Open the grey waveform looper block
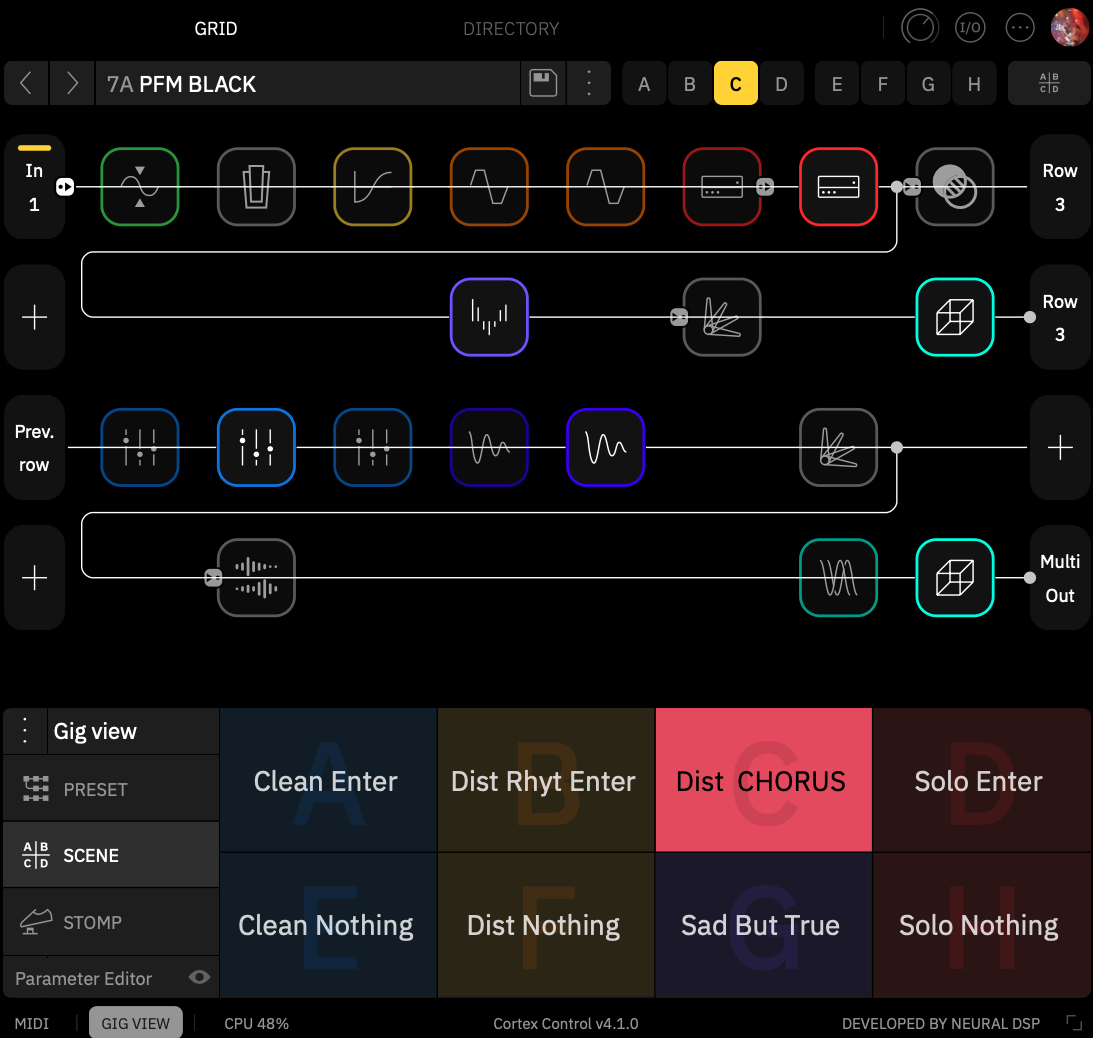 coord(256,578)
